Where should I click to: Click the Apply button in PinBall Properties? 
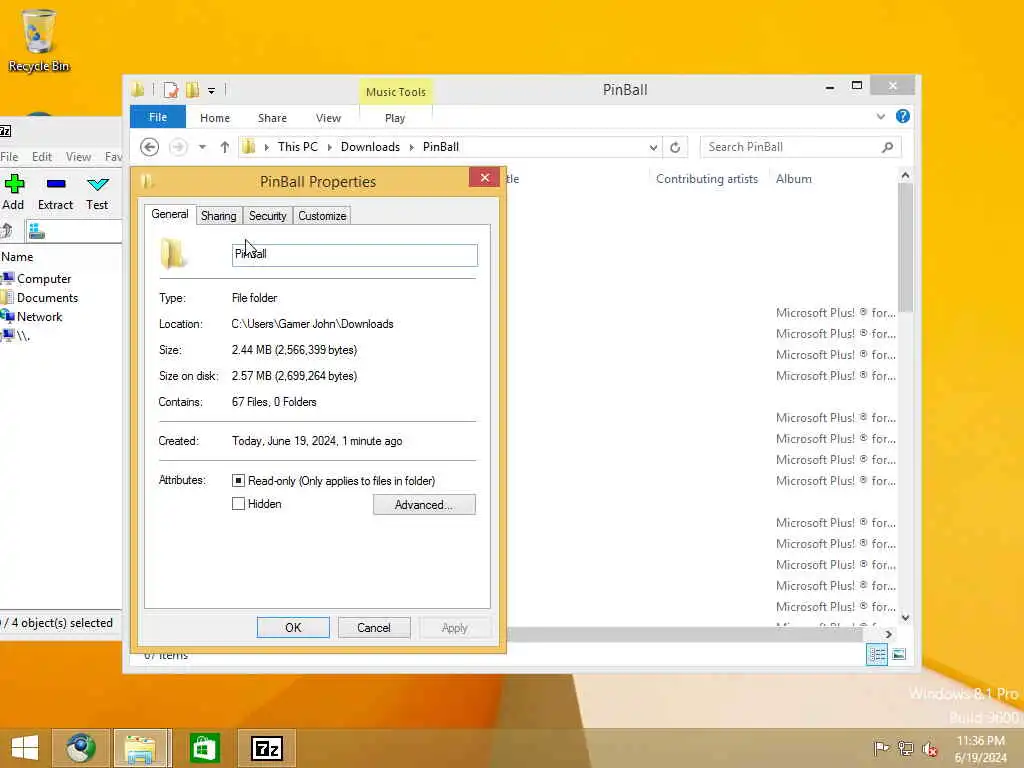pyautogui.click(x=455, y=628)
